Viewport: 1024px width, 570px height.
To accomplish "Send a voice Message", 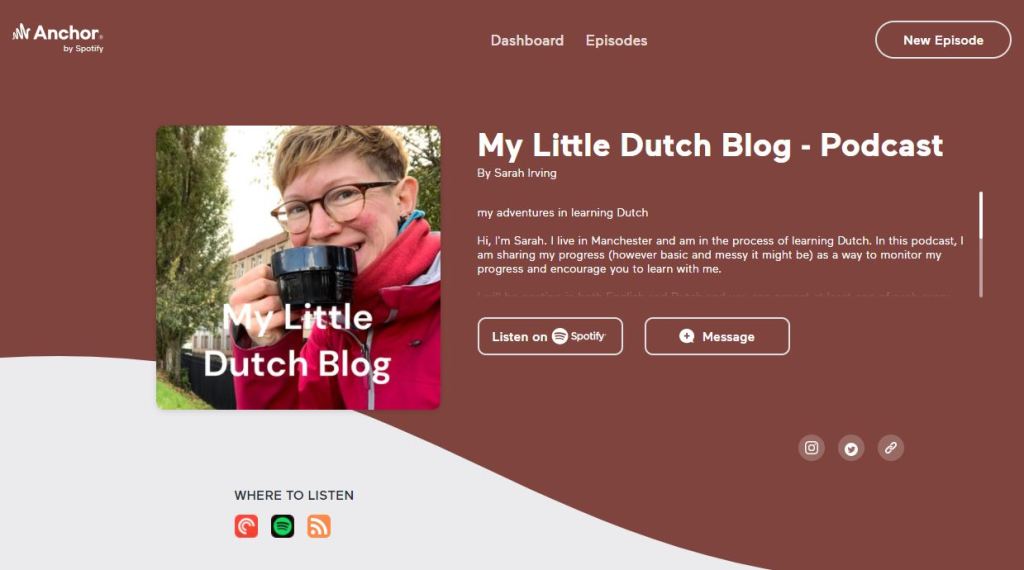I will coord(717,336).
